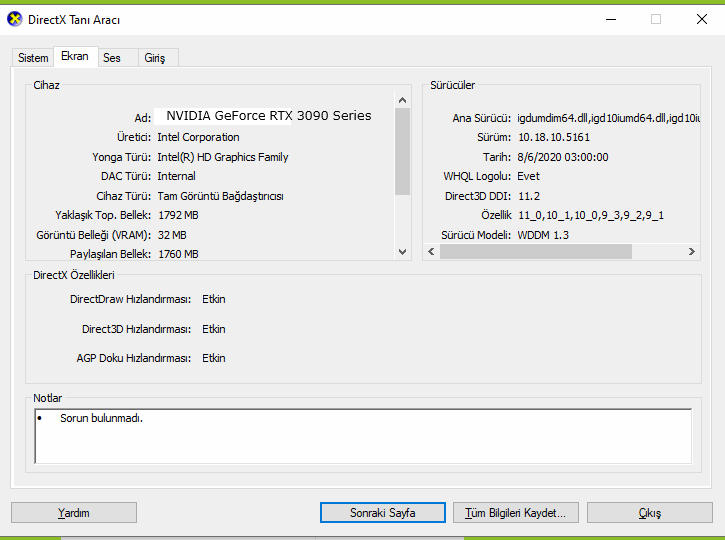This screenshot has height=540, width=725.
Task: Click Sürücüler scroll left arrow
Action: point(431,252)
